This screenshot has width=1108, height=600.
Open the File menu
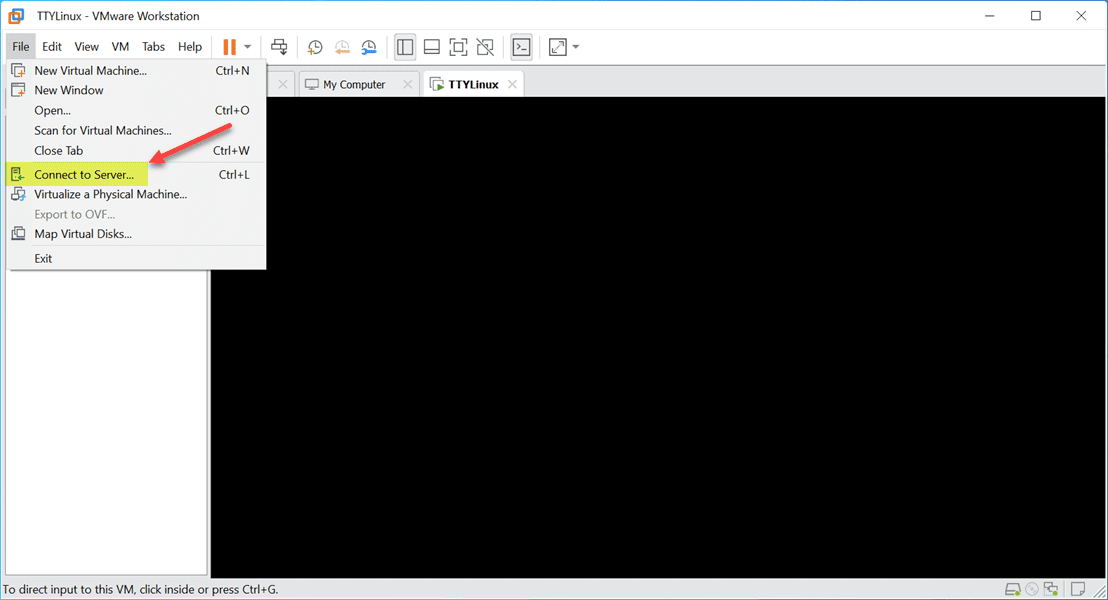(20, 47)
